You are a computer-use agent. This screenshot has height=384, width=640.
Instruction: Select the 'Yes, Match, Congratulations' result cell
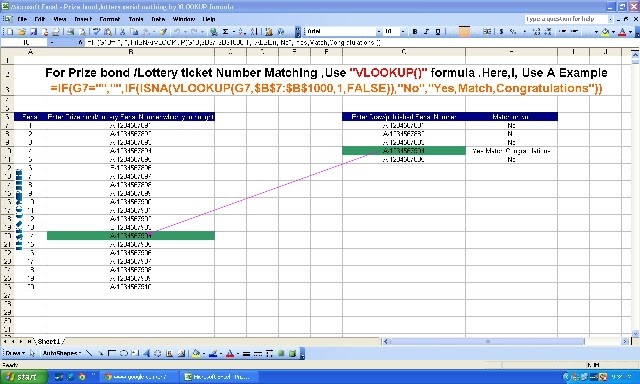[x=511, y=151]
